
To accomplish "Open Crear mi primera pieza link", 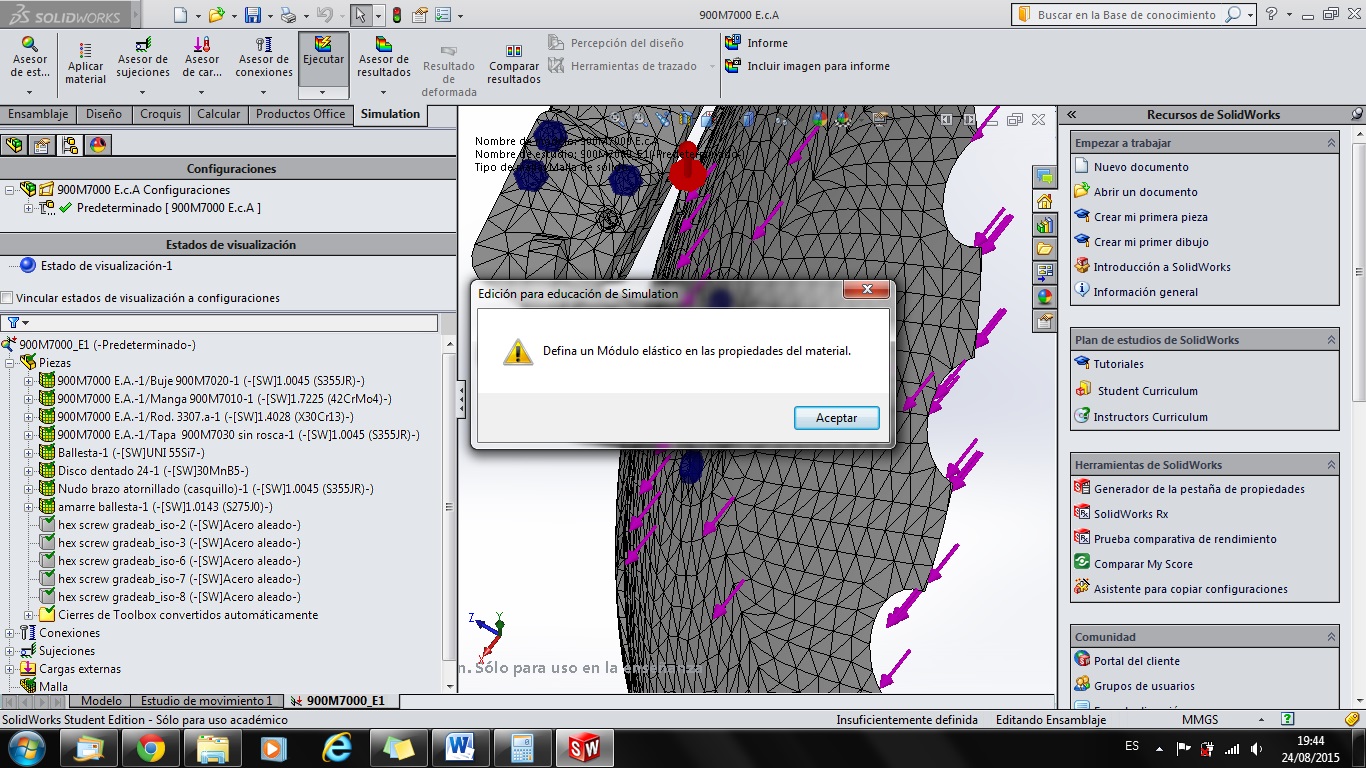I will pos(1151,217).
